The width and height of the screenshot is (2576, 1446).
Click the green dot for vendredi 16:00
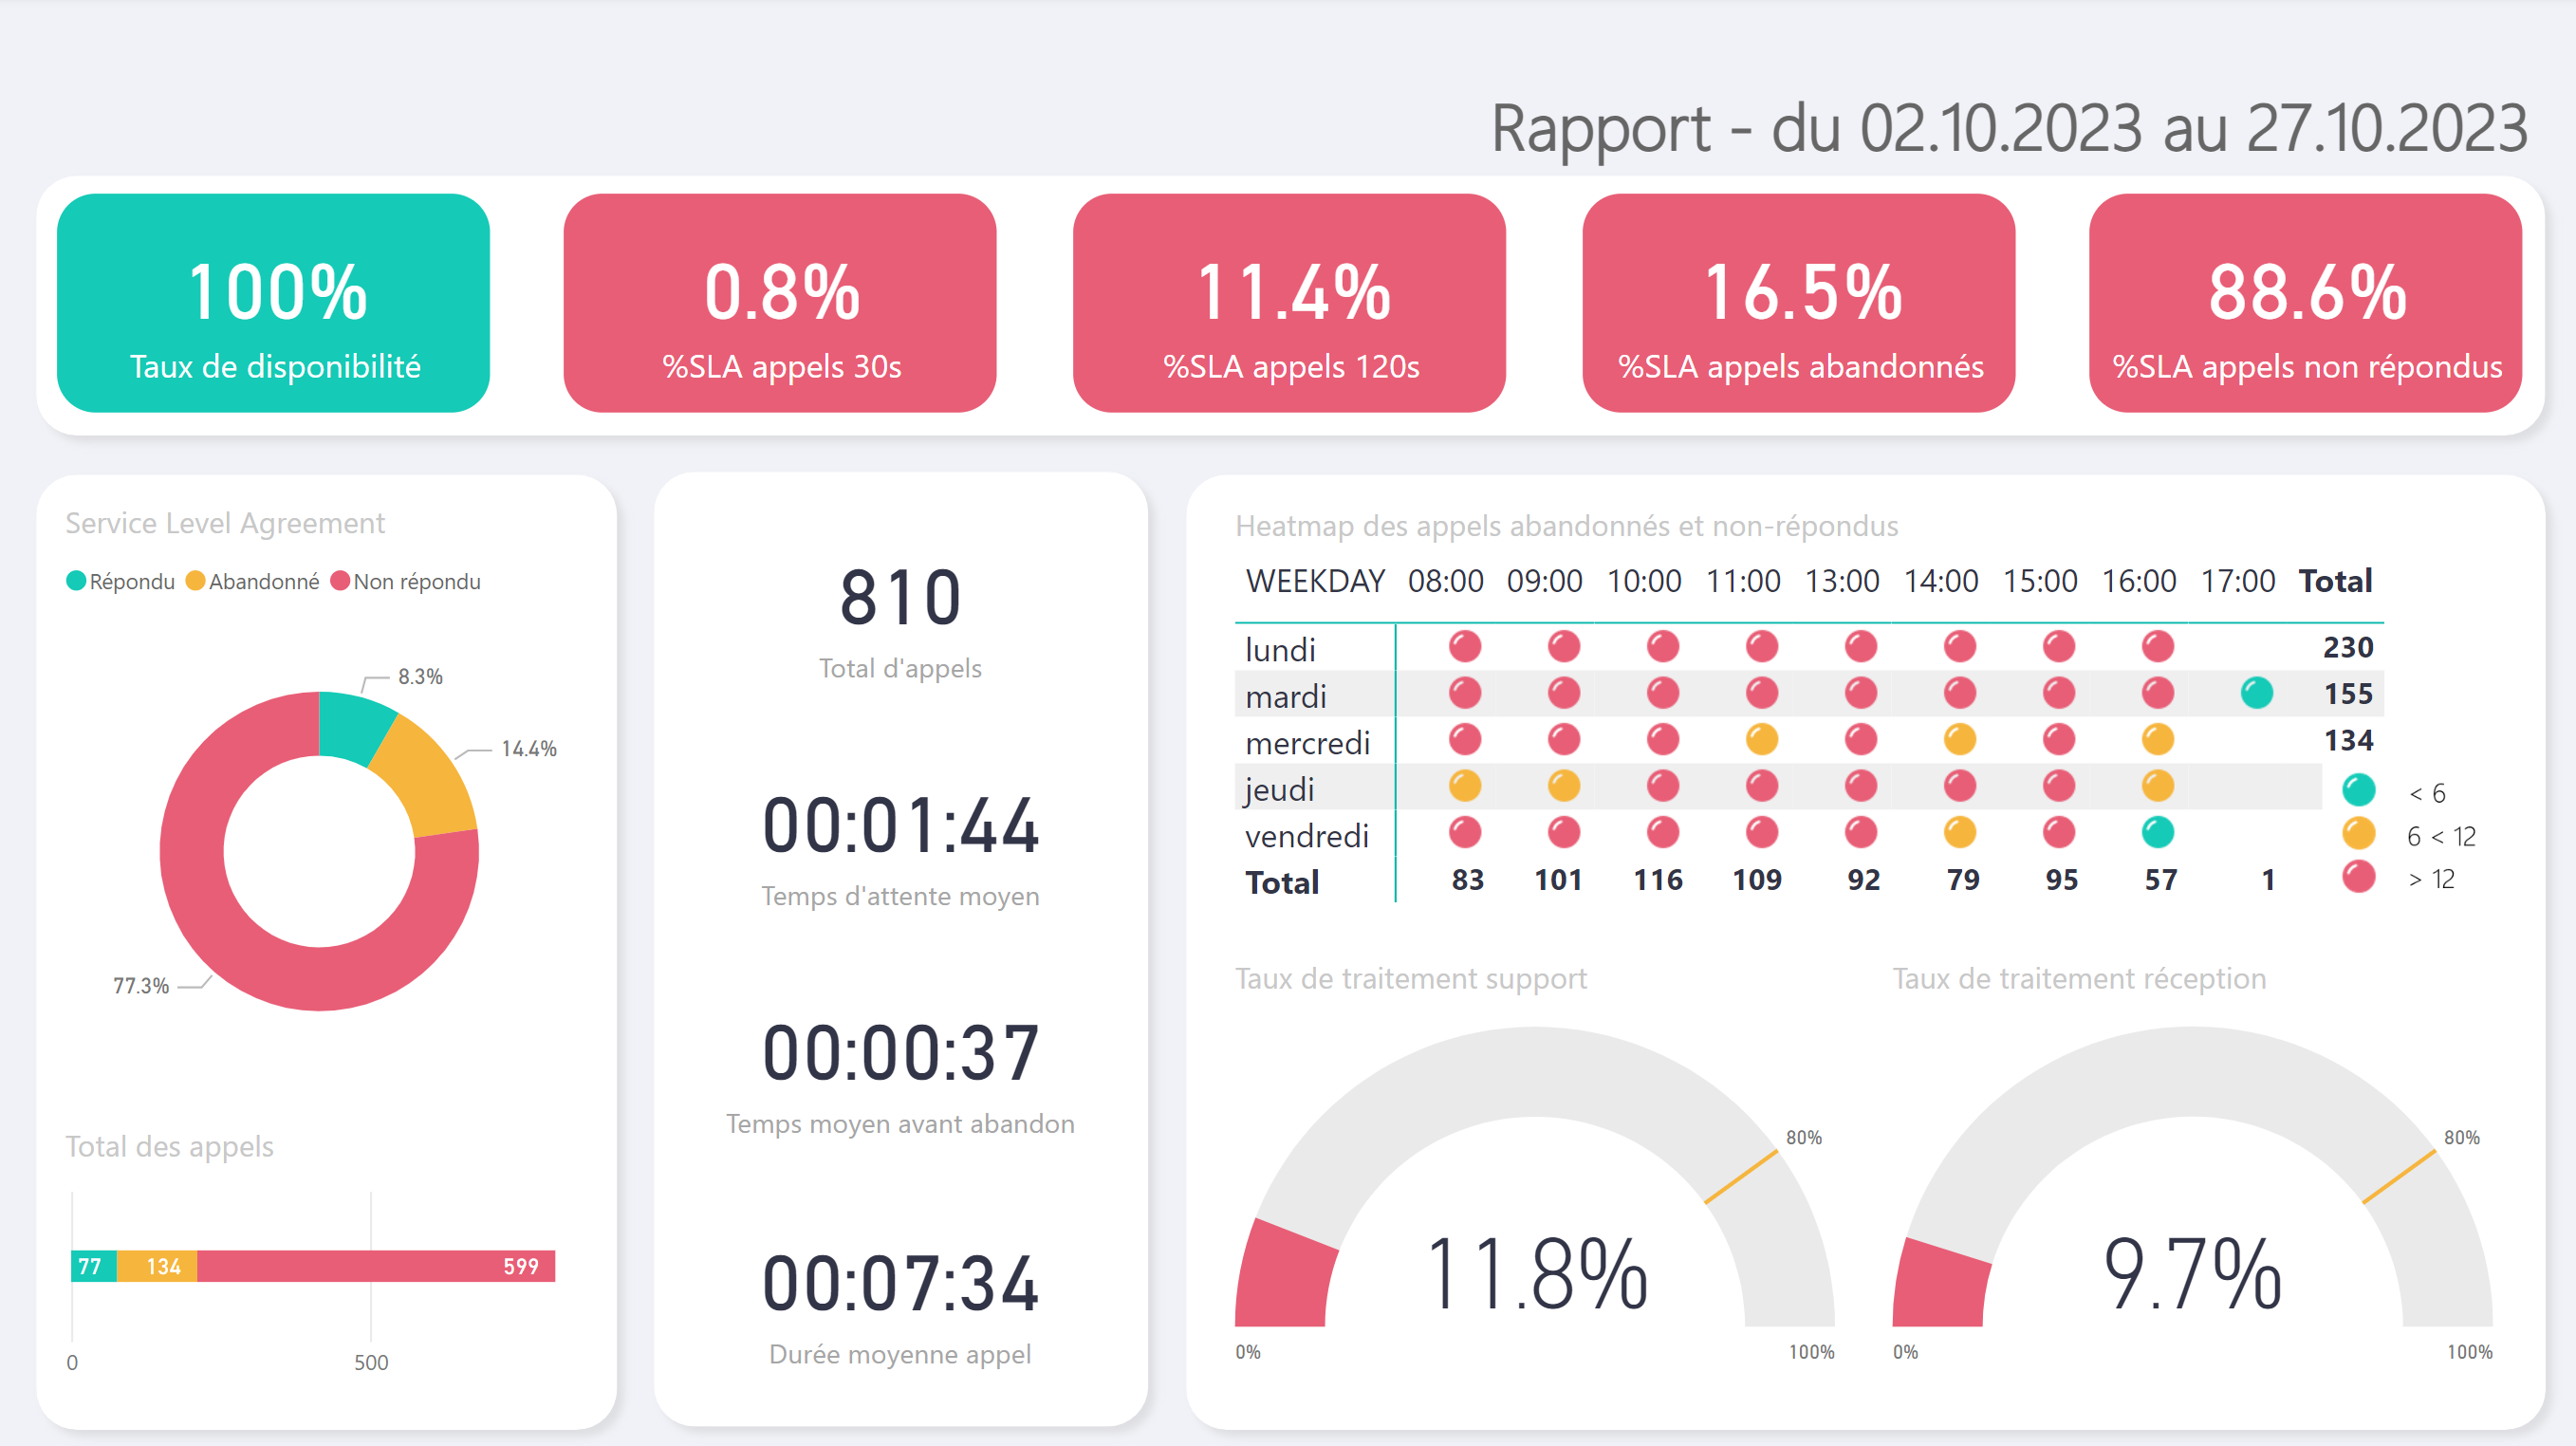tap(2157, 832)
